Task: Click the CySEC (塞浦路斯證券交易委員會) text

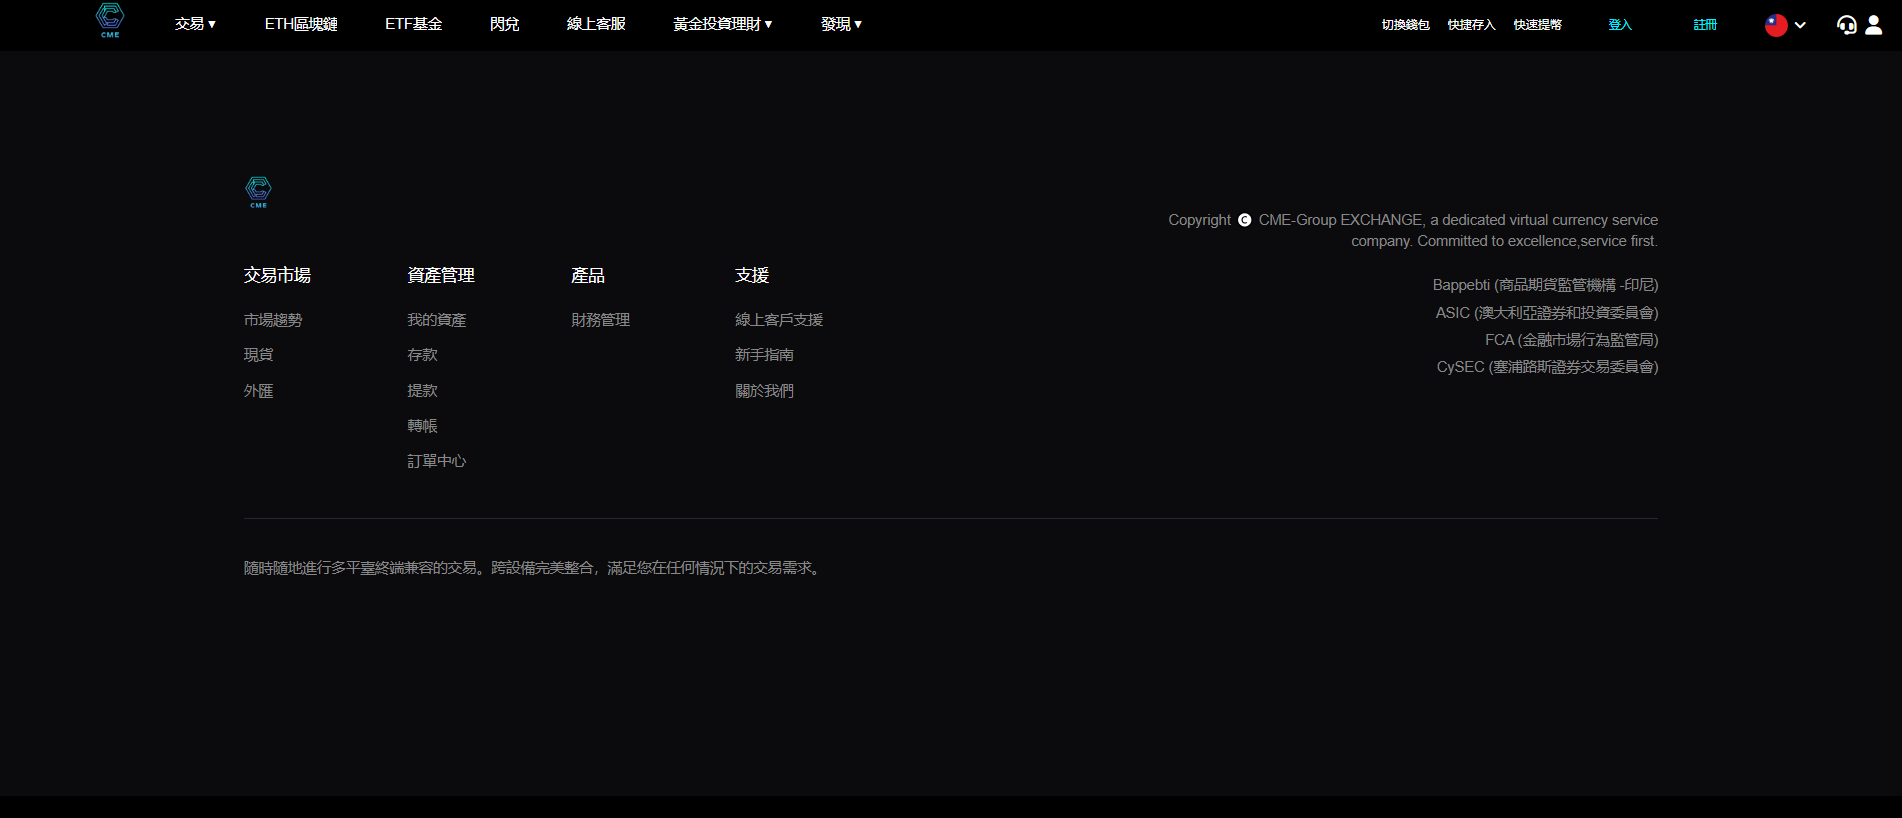Action: coord(1547,367)
